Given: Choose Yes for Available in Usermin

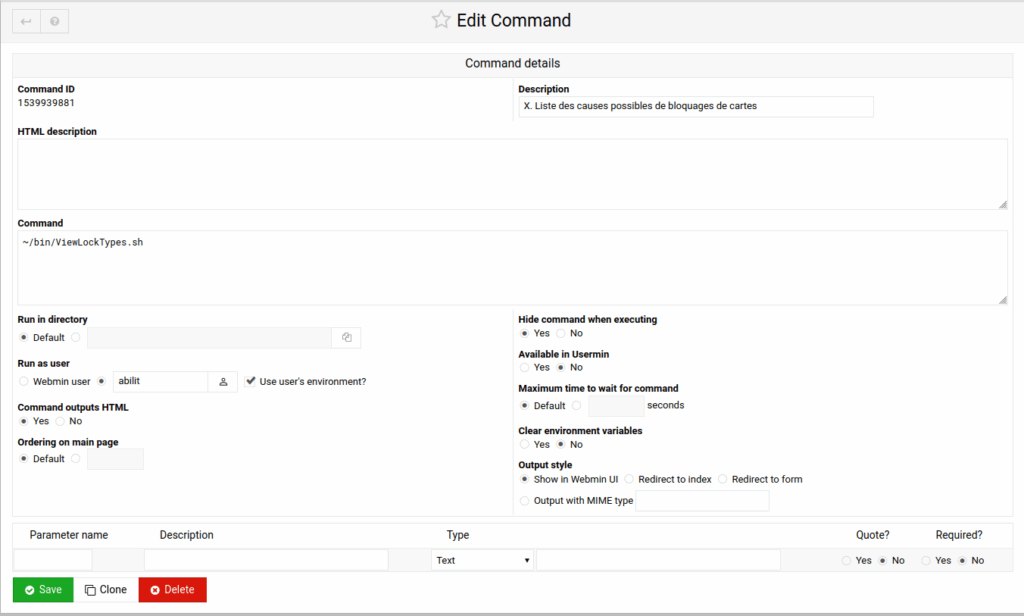Looking at the screenshot, I should point(524,368).
